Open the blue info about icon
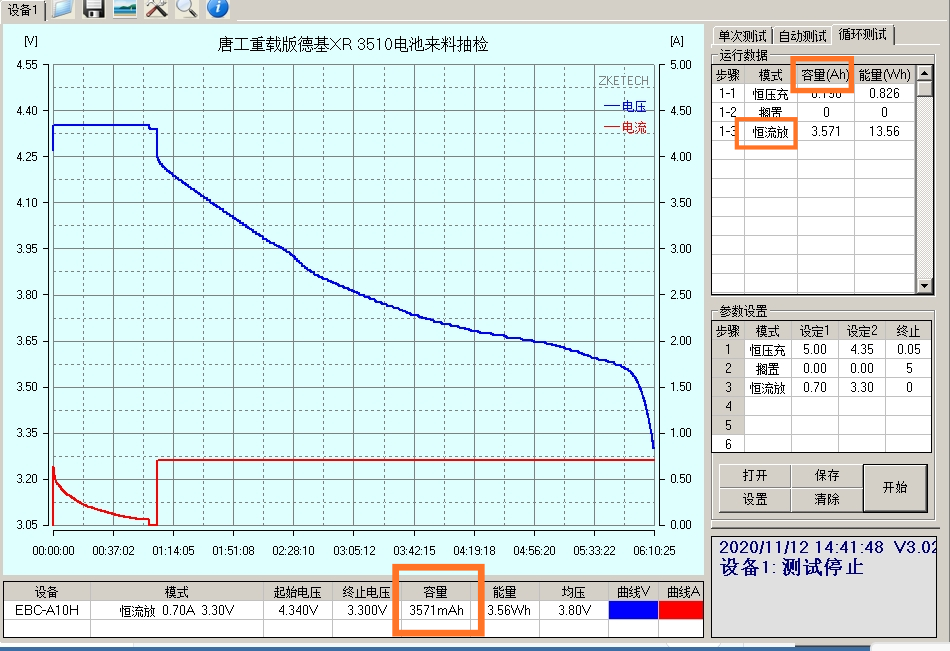Viewport: 950px width, 651px height. 218,8
